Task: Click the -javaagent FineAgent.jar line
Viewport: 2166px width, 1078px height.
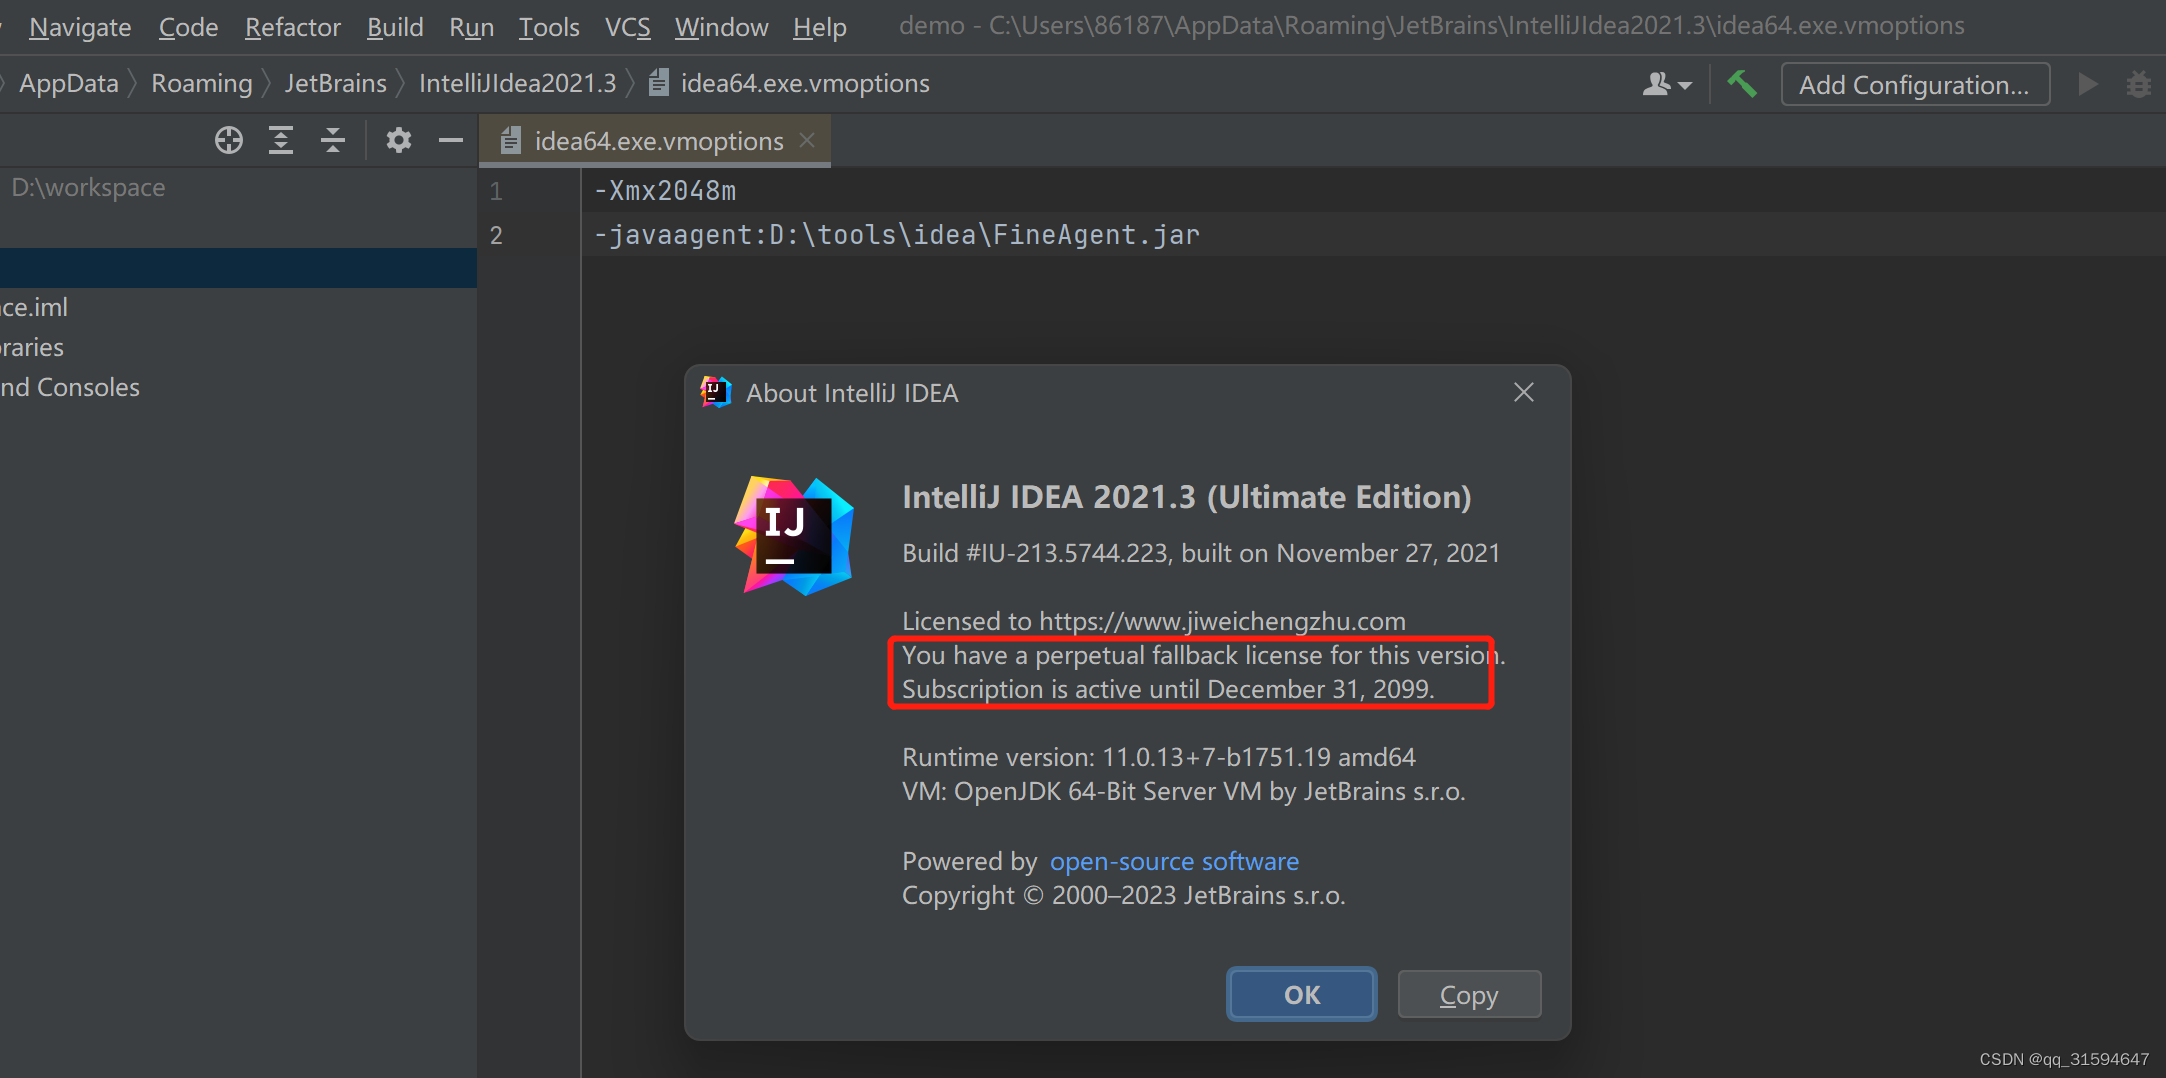Action: [x=896, y=234]
